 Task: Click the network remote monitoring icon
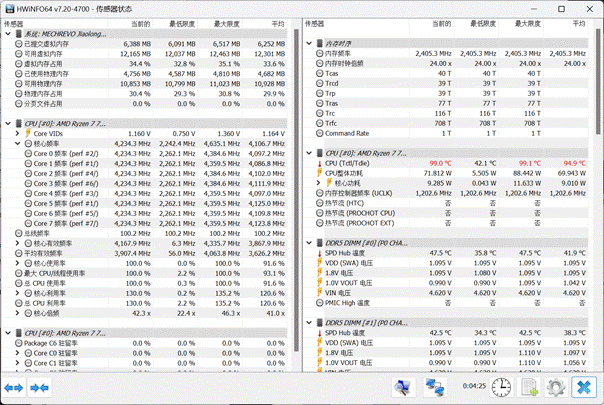[x=435, y=386]
